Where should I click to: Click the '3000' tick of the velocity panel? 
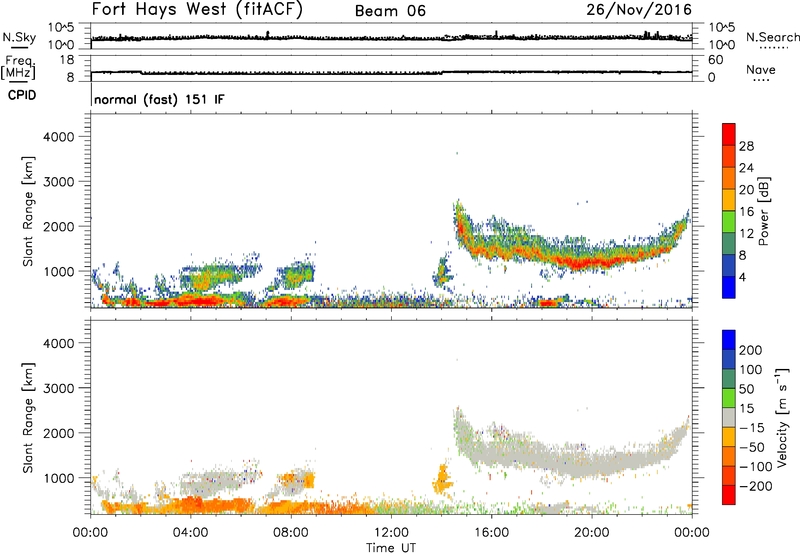click(x=59, y=388)
